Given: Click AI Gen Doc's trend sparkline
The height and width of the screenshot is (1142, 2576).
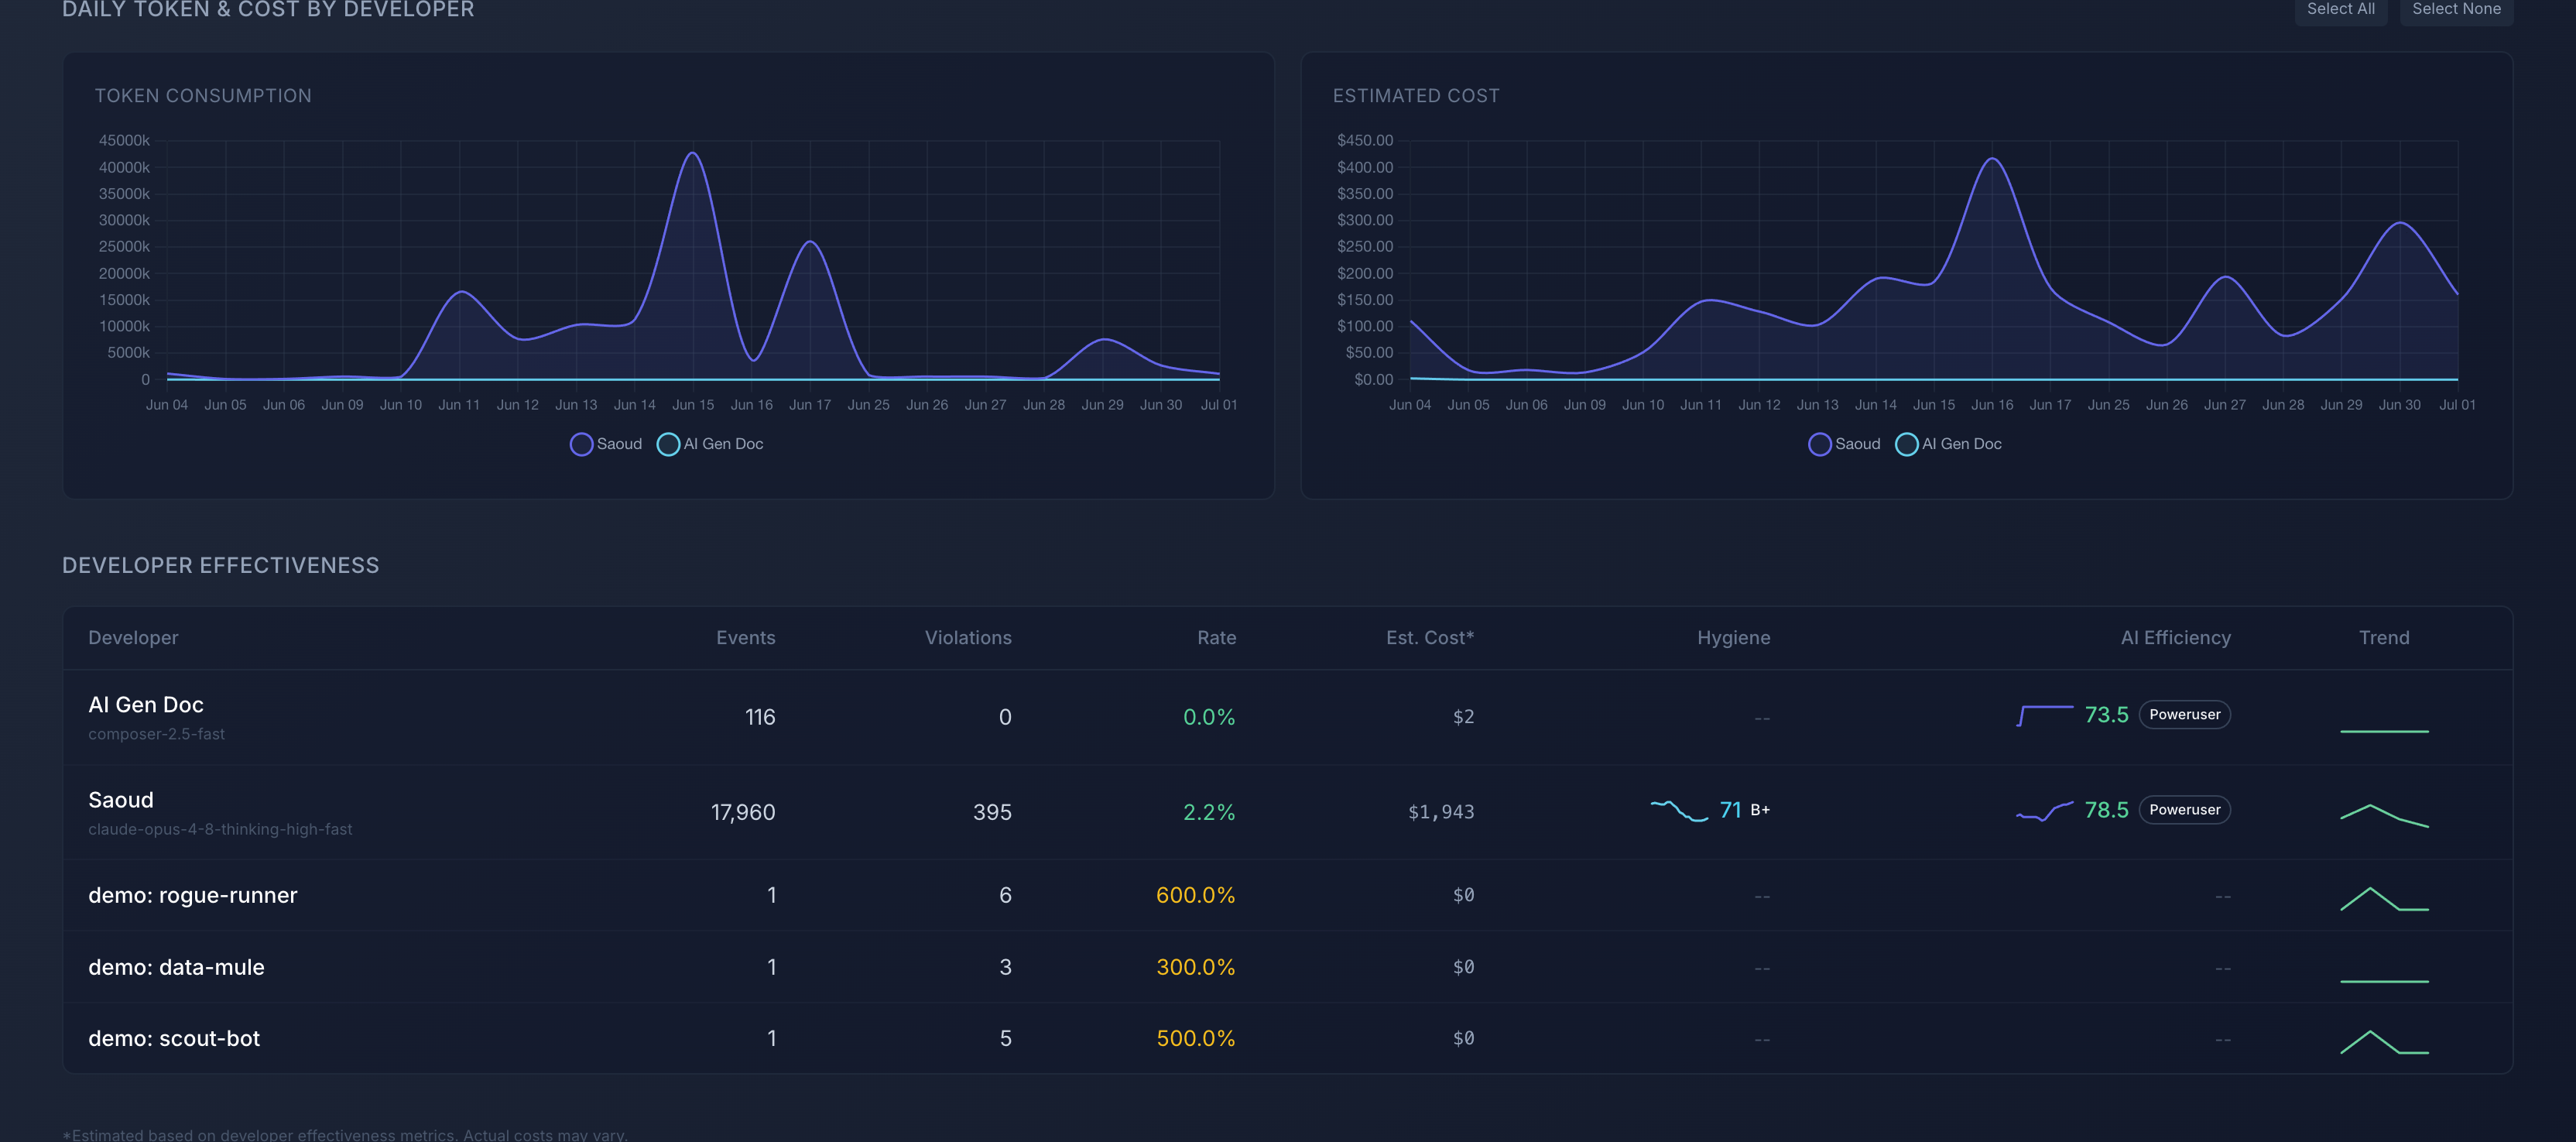Looking at the screenshot, I should point(2384,731).
